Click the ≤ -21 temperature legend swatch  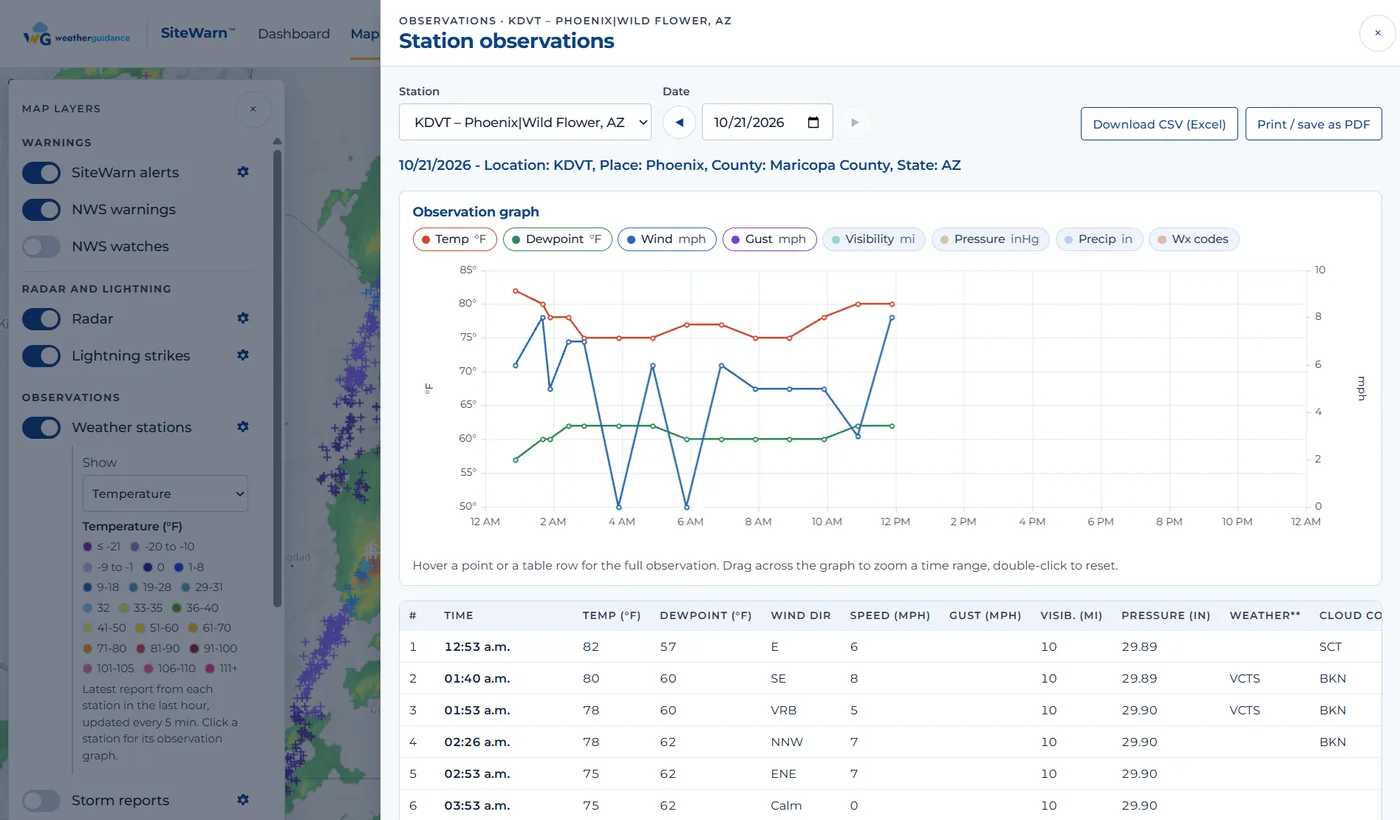pyautogui.click(x=88, y=546)
